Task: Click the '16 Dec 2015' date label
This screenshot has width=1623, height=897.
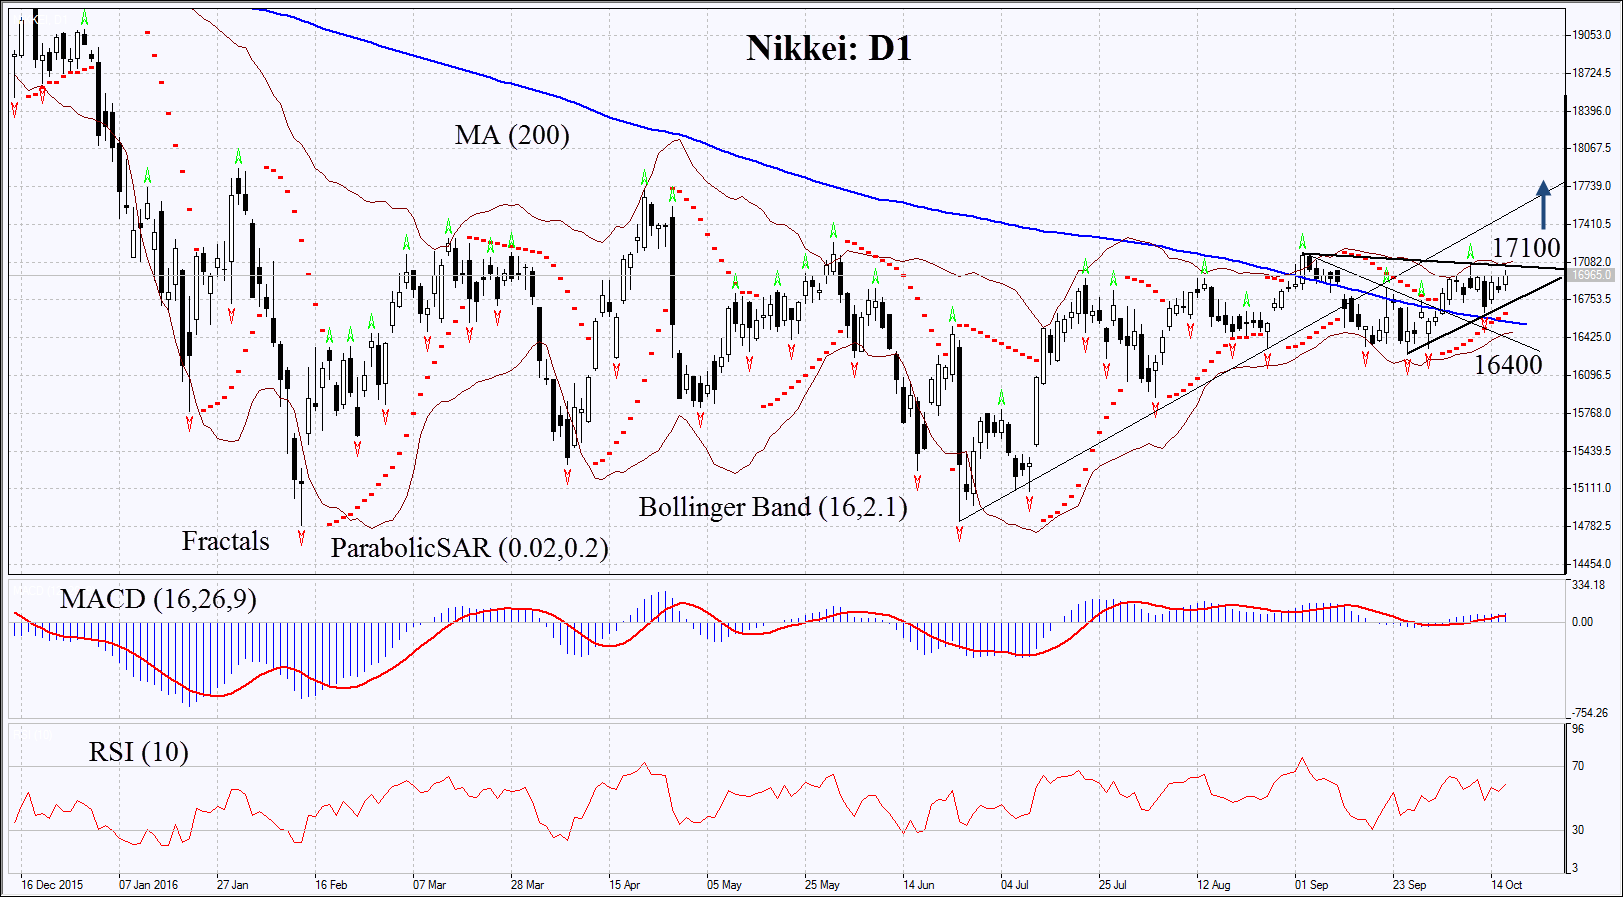Action: pyautogui.click(x=52, y=885)
